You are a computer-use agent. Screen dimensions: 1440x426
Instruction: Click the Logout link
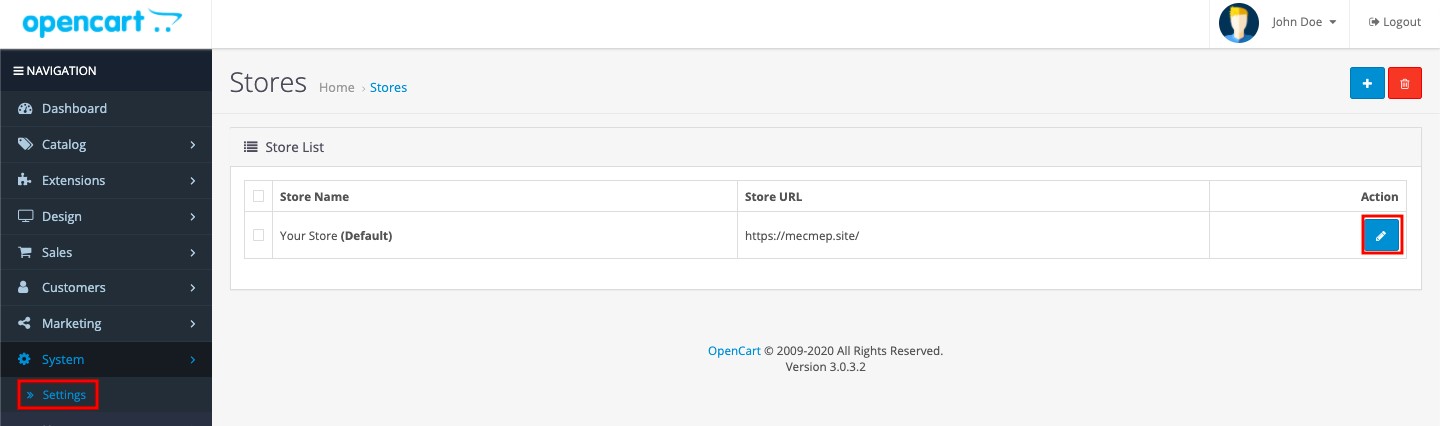coord(1395,22)
